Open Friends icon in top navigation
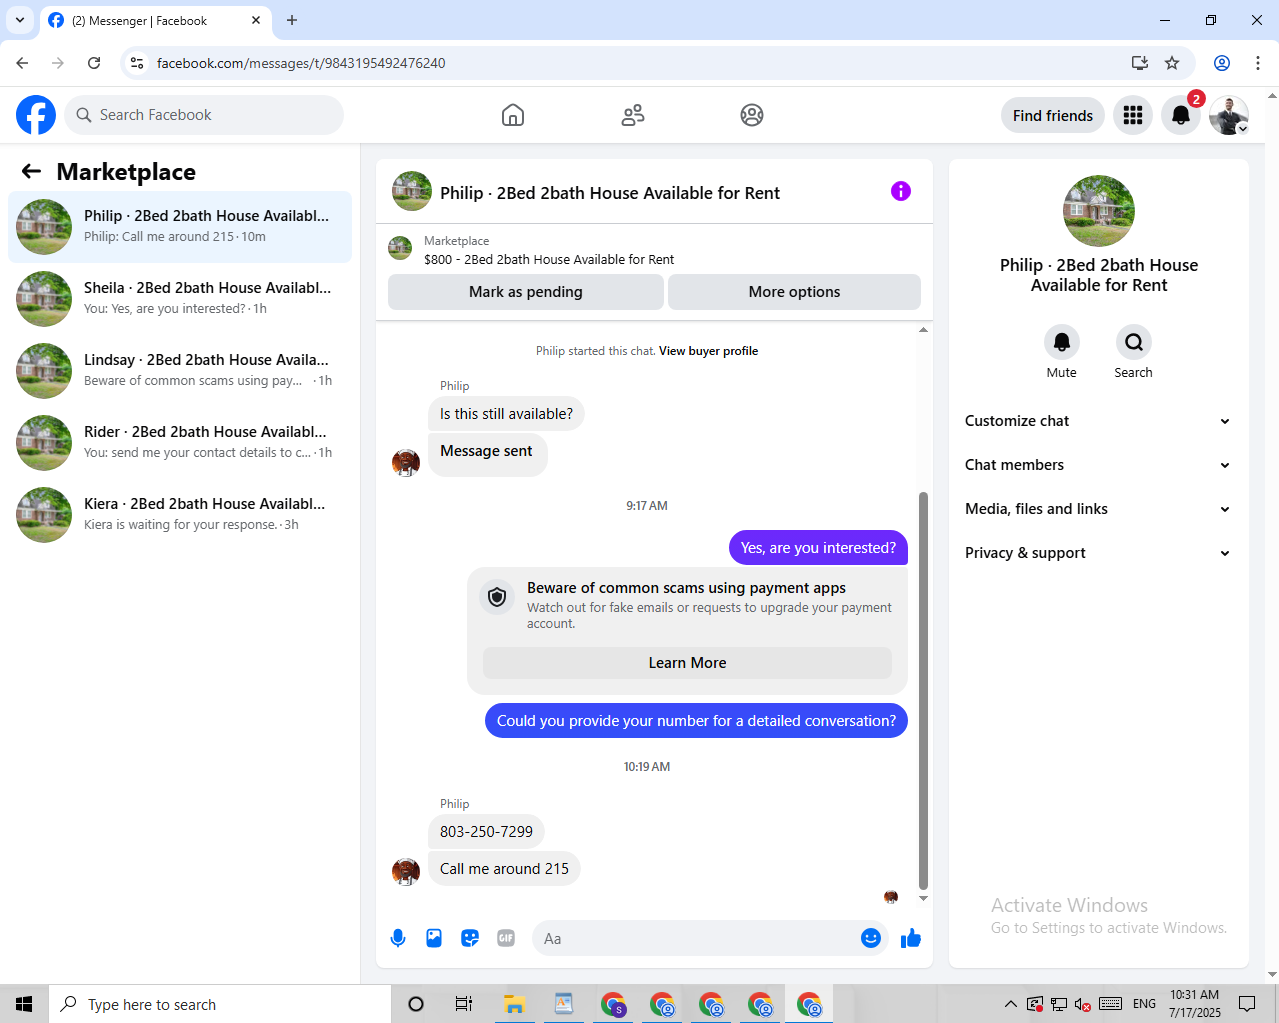Viewport: 1279px width, 1023px height. click(x=633, y=115)
